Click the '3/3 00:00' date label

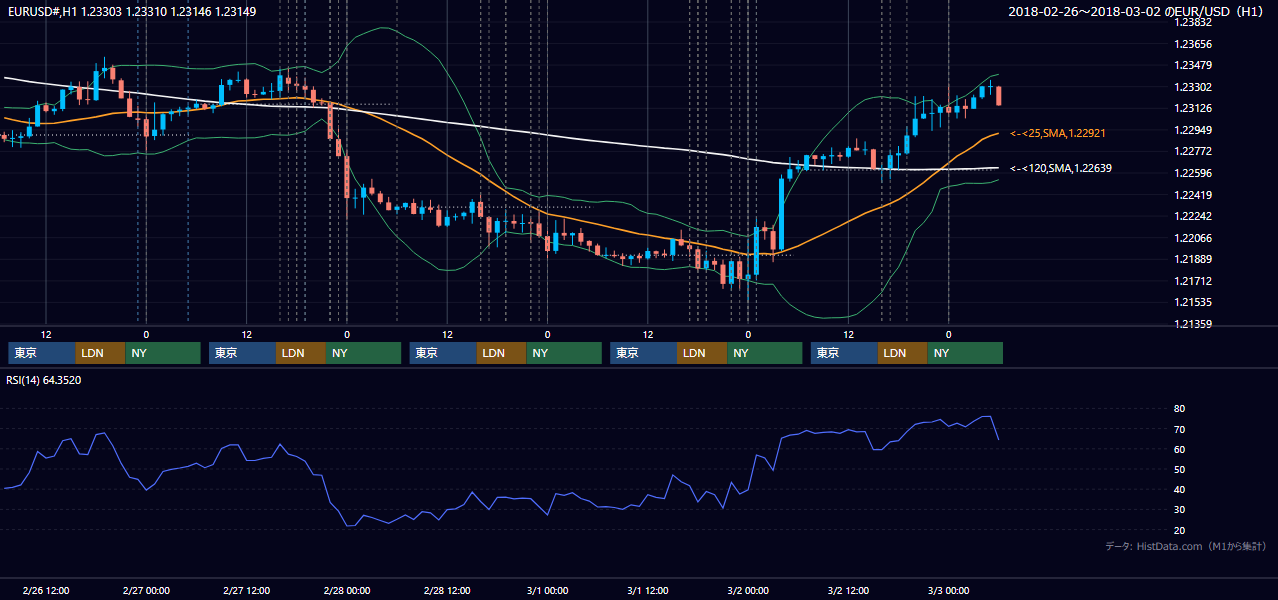point(949,591)
